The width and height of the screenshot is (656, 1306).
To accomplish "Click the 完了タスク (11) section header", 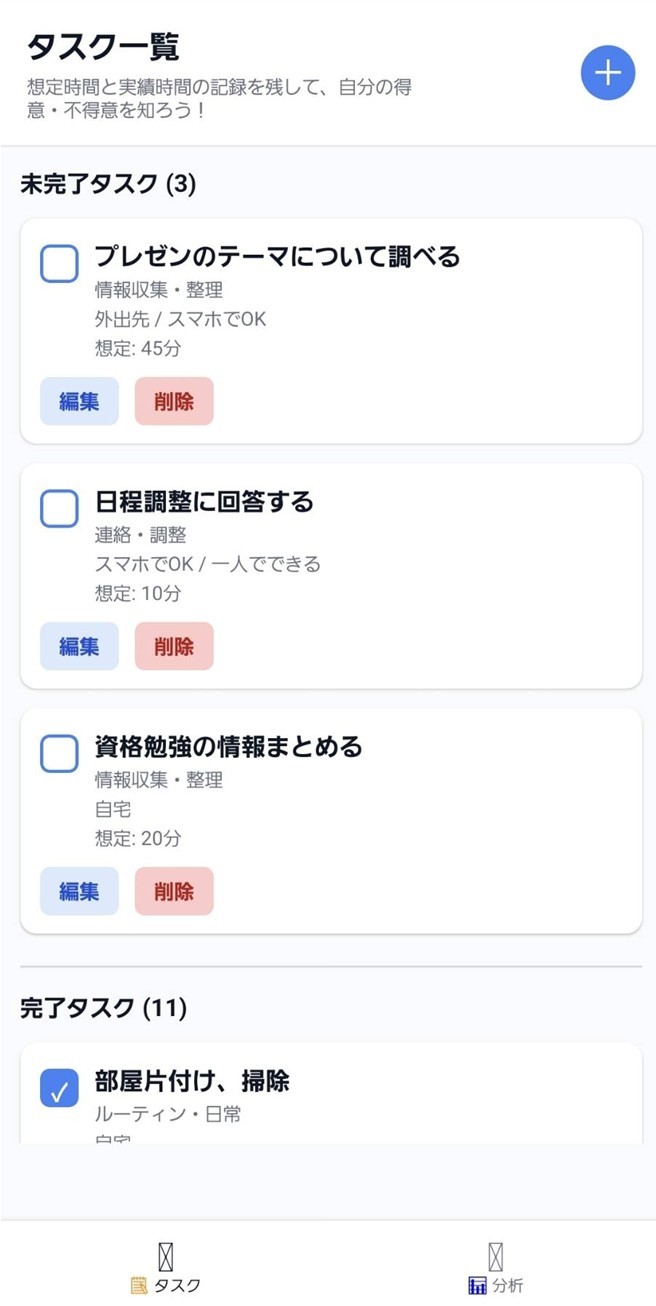I will click(x=103, y=1008).
